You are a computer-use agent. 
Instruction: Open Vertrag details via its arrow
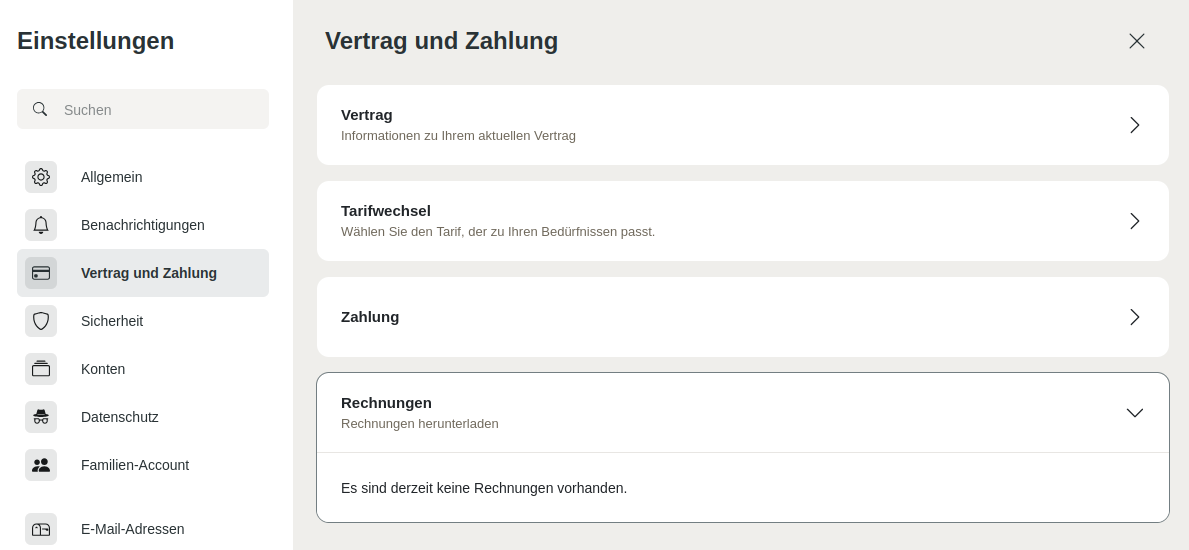[x=1134, y=125]
